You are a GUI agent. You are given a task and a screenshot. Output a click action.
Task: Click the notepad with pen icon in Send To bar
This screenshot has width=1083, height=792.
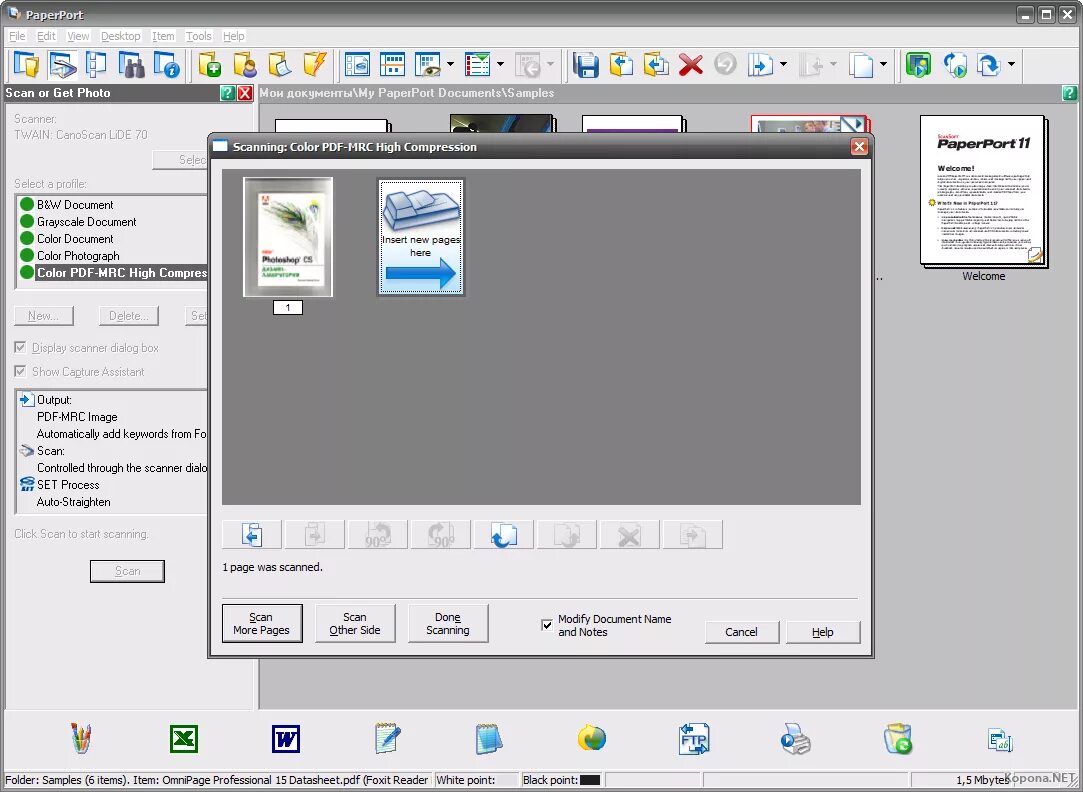click(x=387, y=739)
